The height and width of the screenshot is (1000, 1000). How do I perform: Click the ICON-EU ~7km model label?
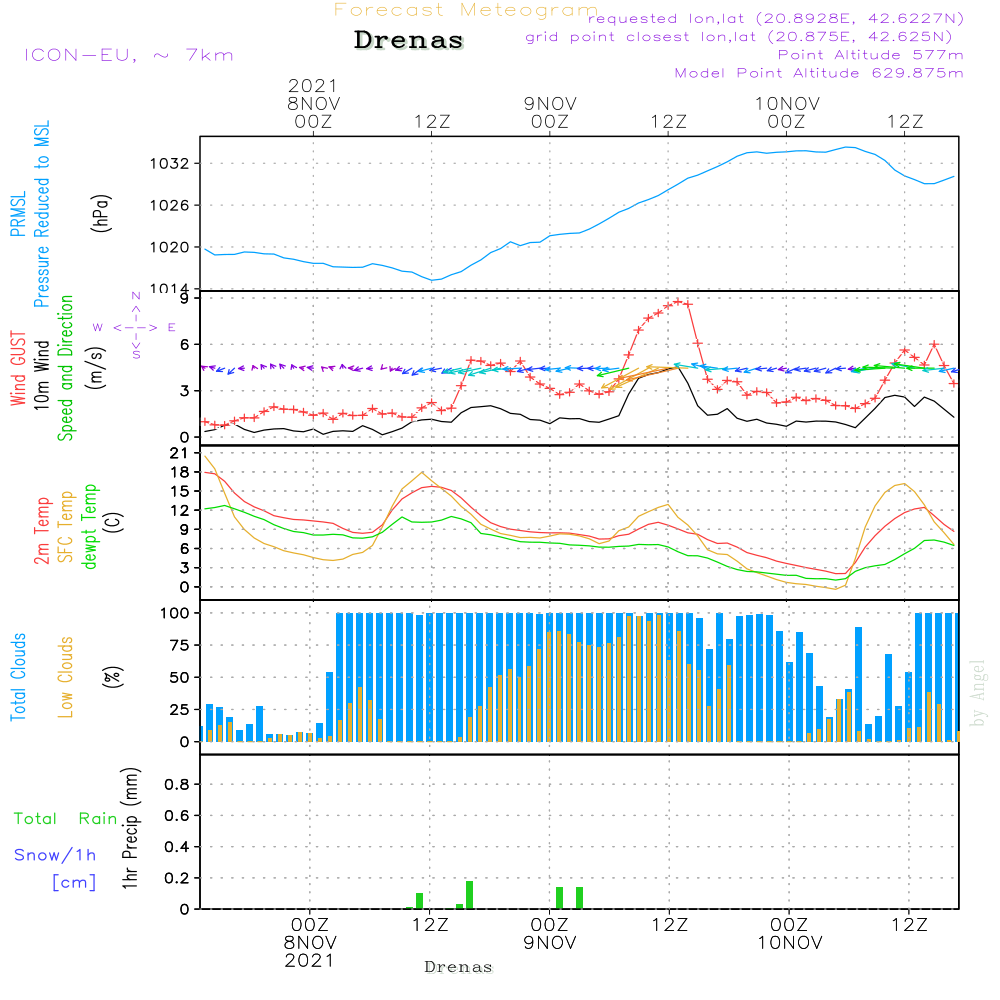(x=128, y=54)
